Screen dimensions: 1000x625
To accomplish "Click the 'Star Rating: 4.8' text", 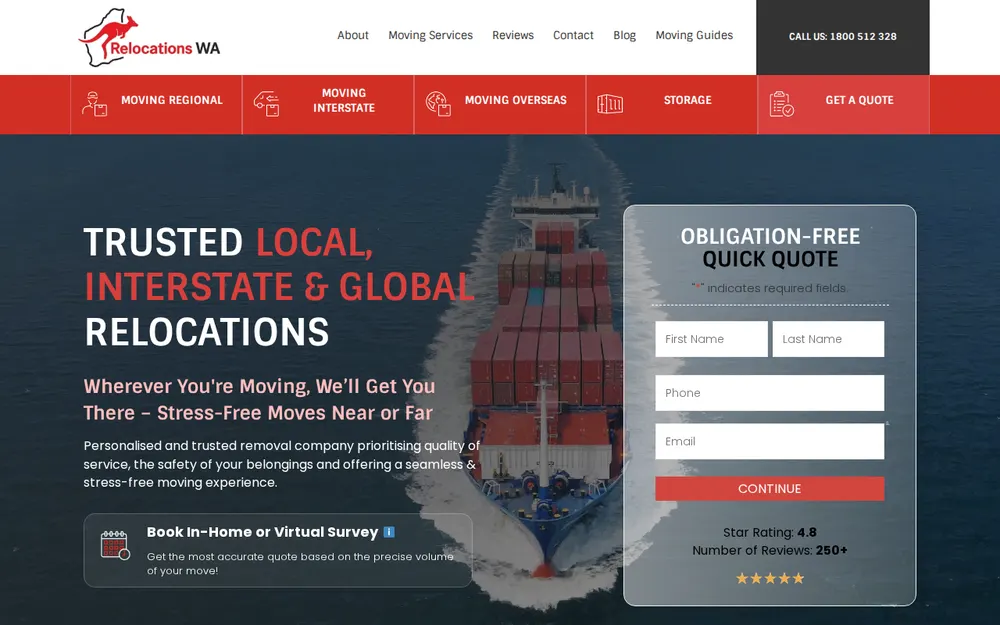I will 770,533.
